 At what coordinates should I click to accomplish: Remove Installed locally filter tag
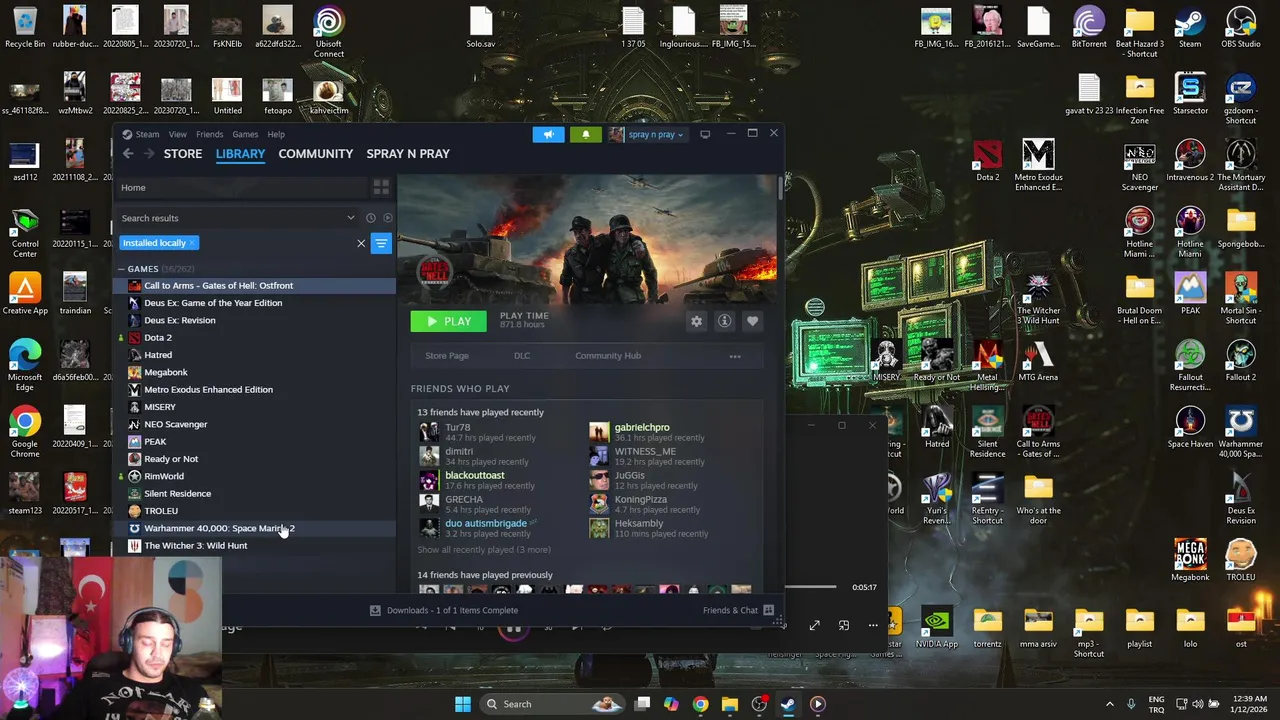[x=191, y=243]
